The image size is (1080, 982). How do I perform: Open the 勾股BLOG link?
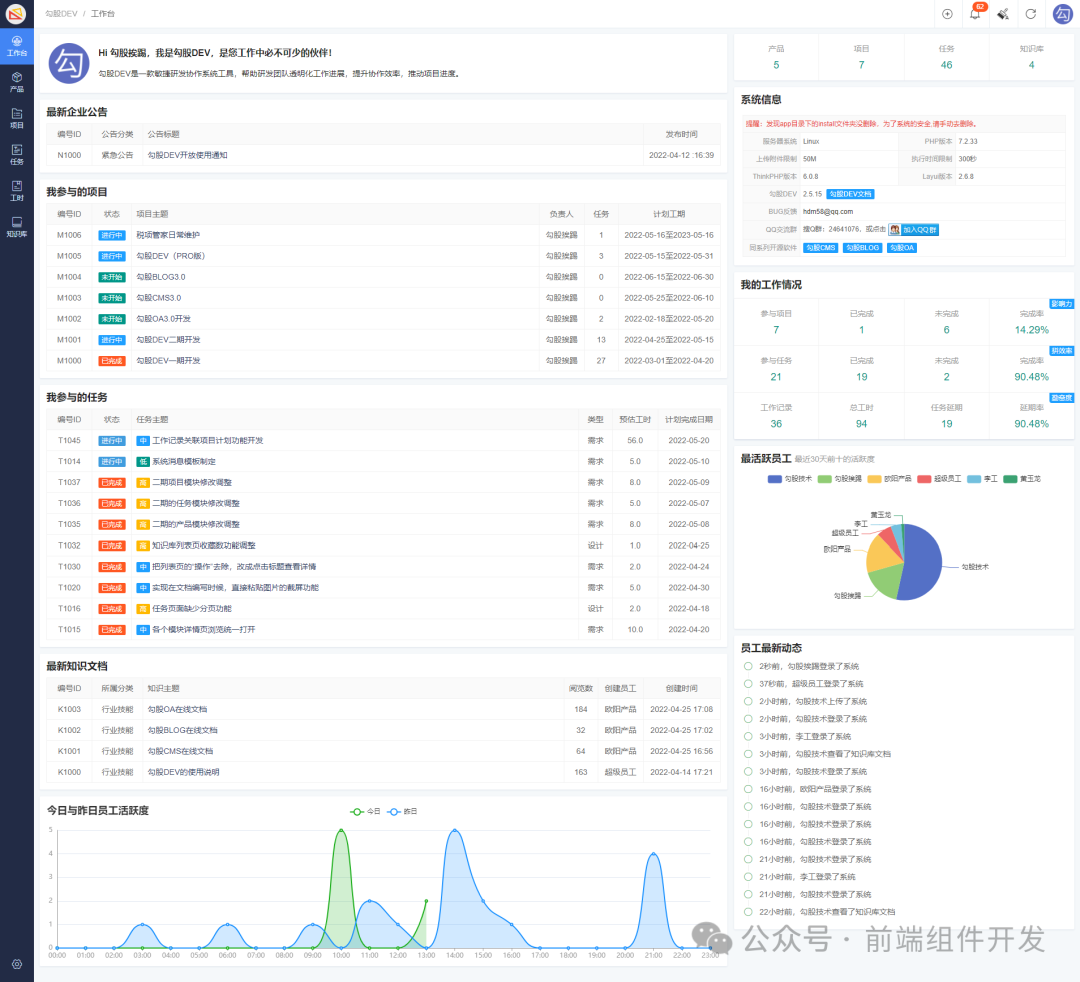click(x=863, y=248)
